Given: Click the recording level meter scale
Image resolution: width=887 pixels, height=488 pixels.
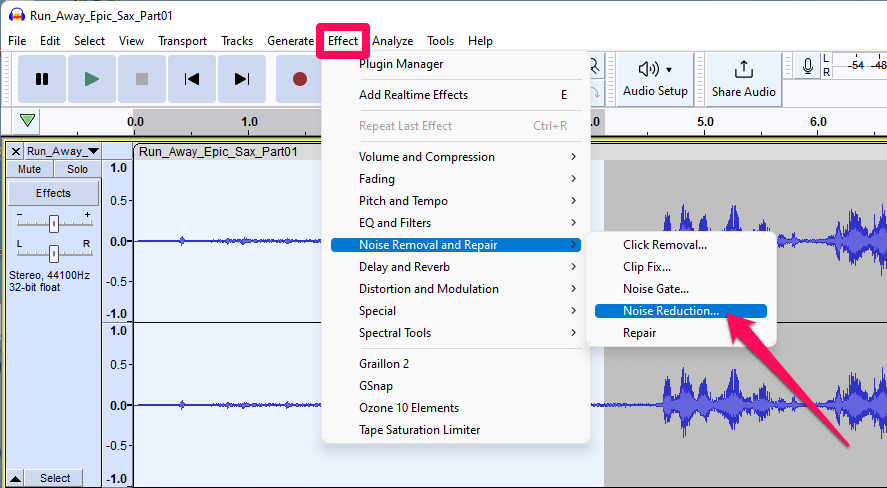Looking at the screenshot, I should [859, 66].
